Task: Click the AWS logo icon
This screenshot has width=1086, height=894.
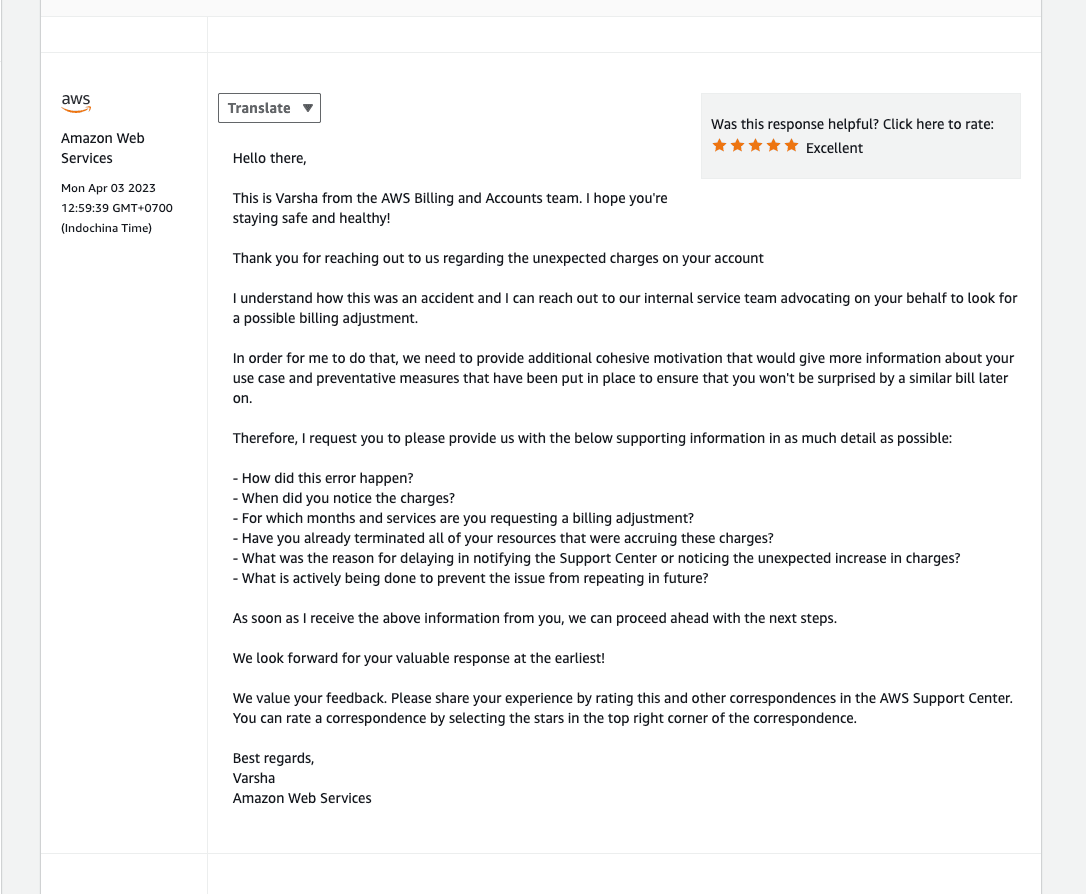Action: [x=76, y=103]
